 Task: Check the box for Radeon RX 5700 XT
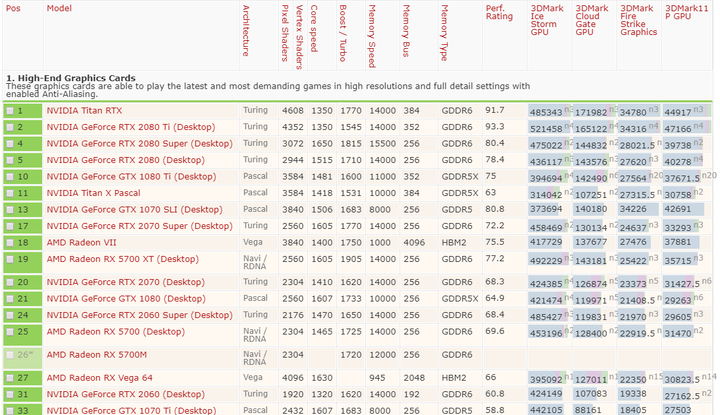[10, 259]
